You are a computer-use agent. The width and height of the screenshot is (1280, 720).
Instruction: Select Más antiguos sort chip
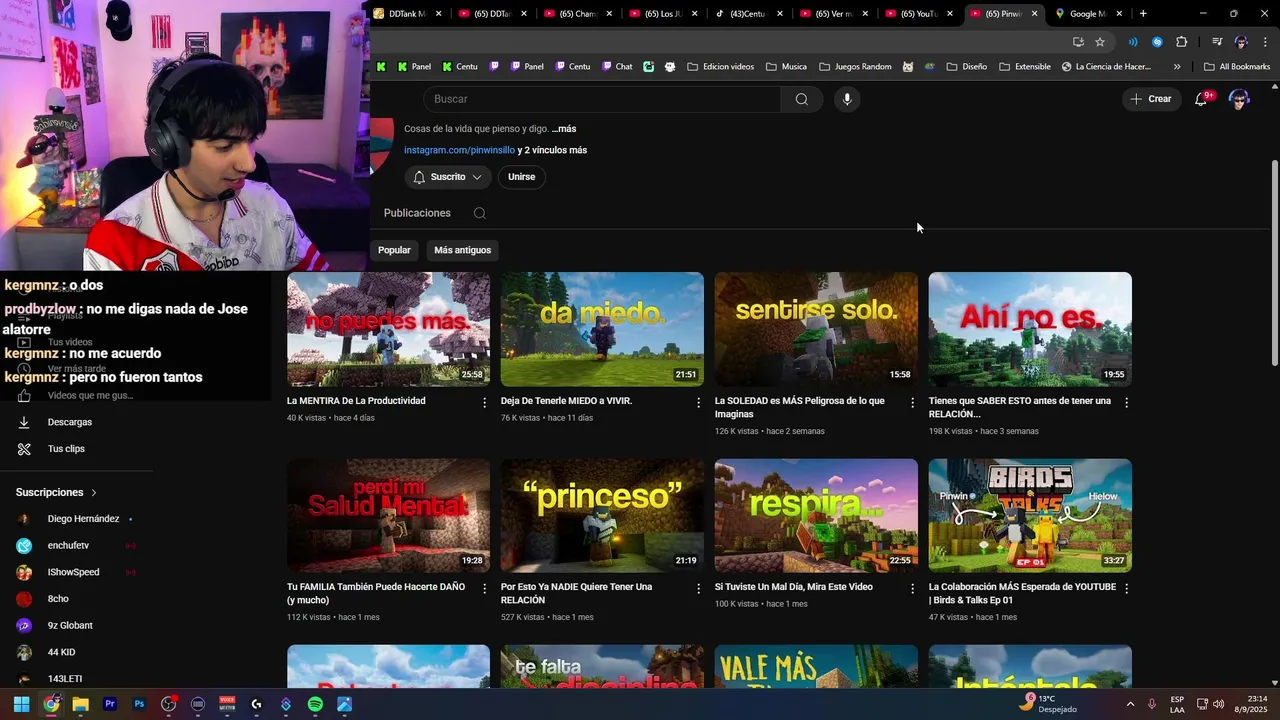pyautogui.click(x=462, y=250)
